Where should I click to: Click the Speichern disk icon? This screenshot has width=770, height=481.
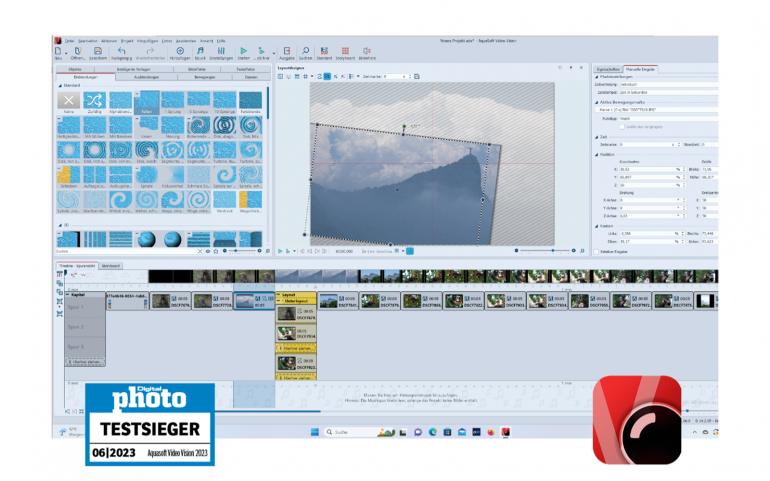pos(98,51)
